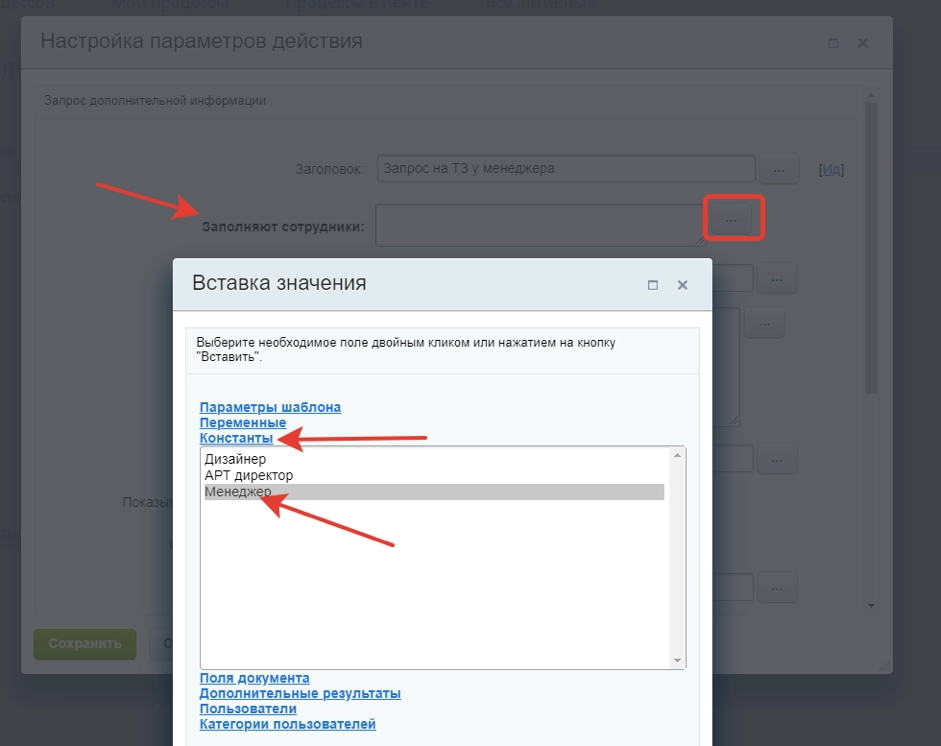Click the '...' button next to Заголовок field
Viewport: 941px width, 746px height.
coord(778,170)
